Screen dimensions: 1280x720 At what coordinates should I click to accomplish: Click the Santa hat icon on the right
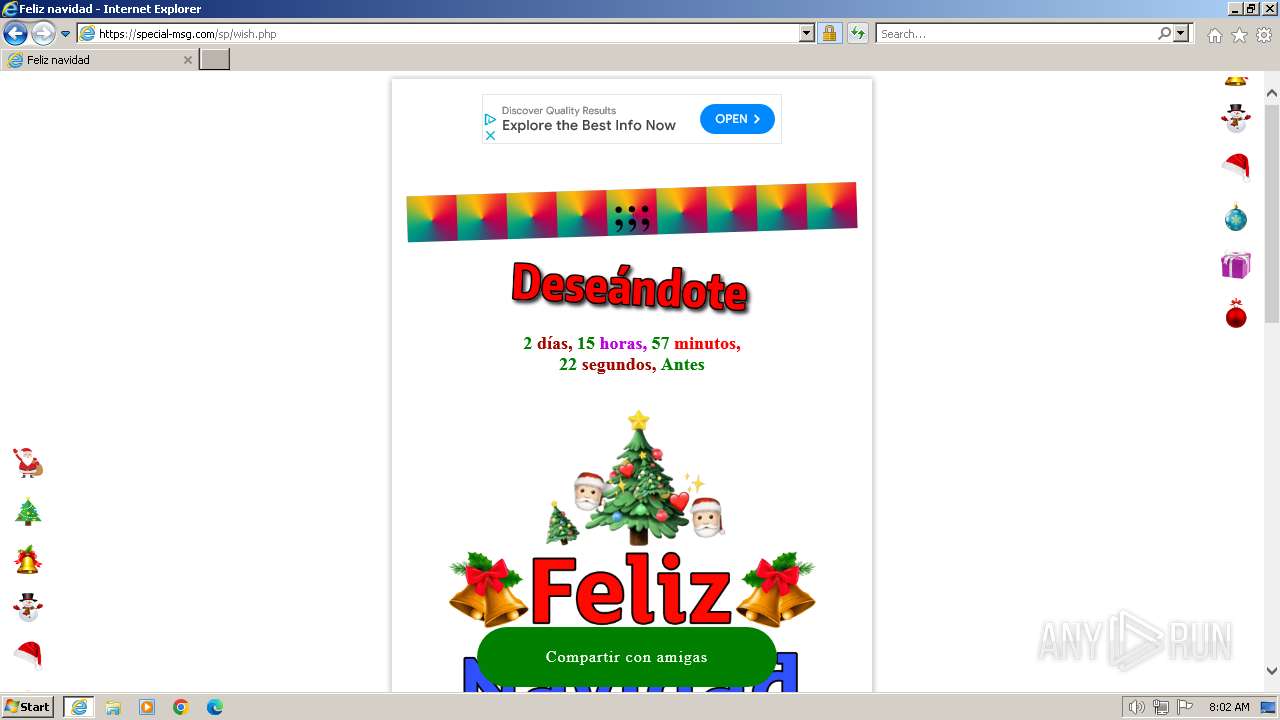(1236, 167)
